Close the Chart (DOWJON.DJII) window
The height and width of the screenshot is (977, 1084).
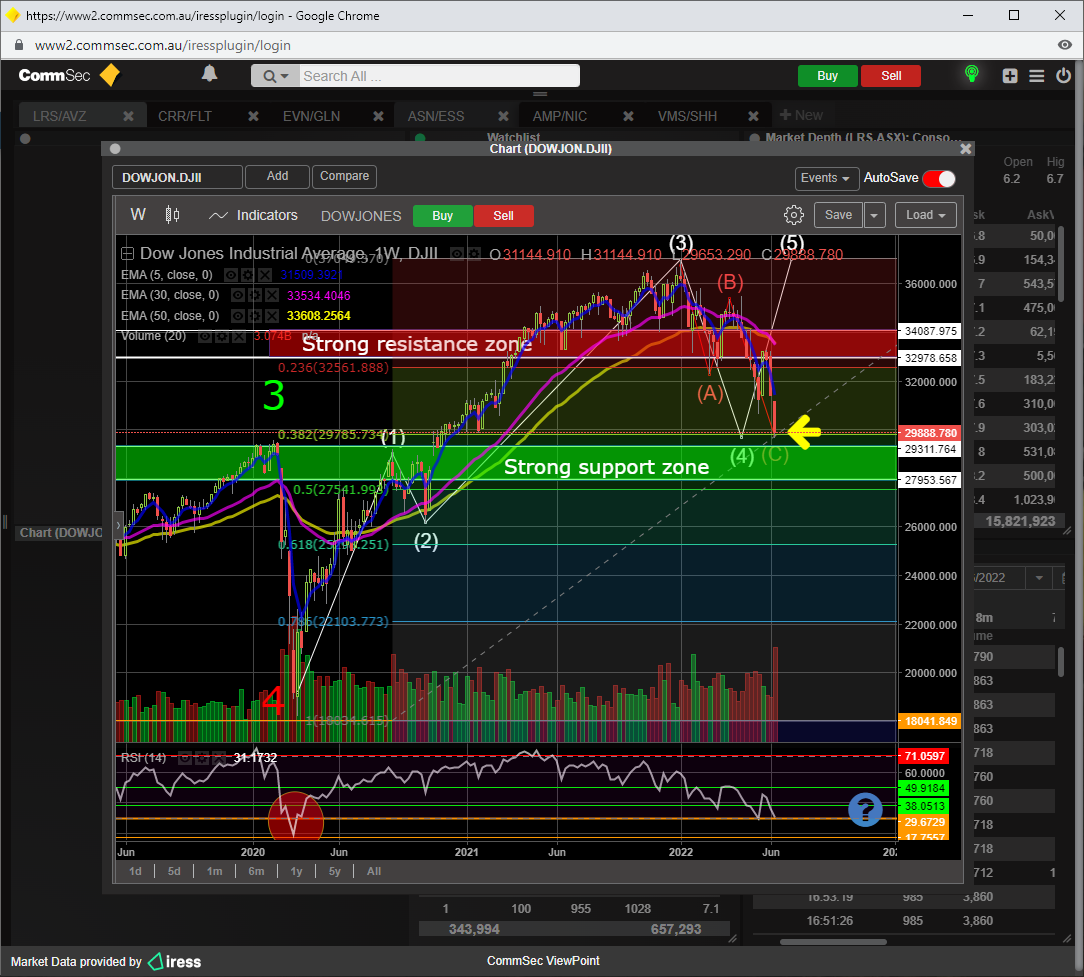coord(966,149)
